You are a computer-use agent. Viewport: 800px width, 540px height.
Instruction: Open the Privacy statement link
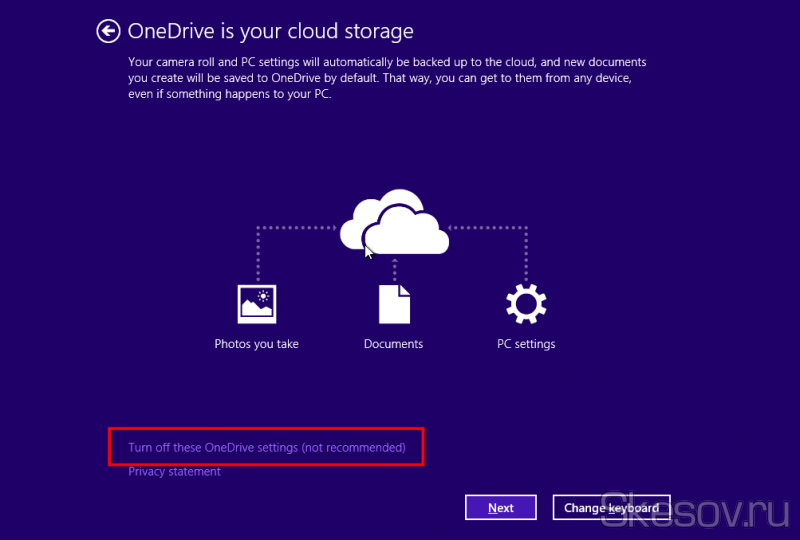click(x=174, y=471)
